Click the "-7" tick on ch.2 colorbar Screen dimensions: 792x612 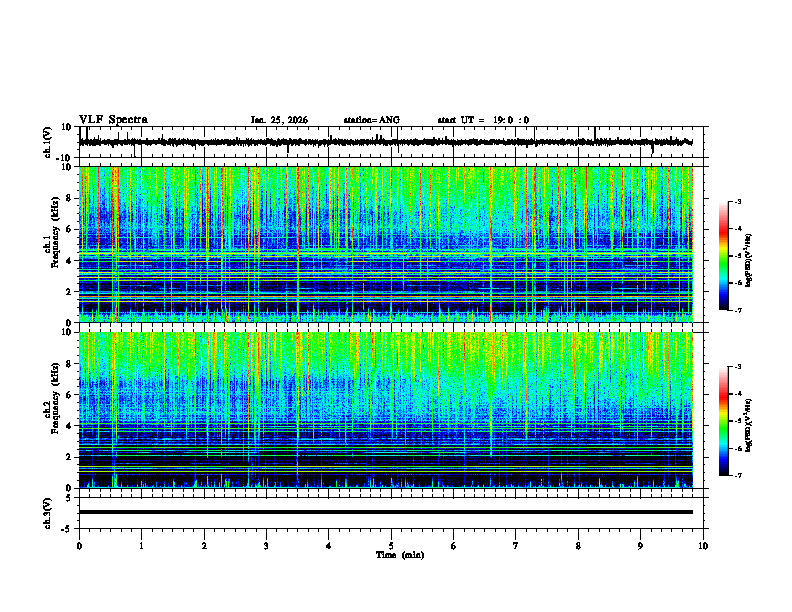pos(738,475)
